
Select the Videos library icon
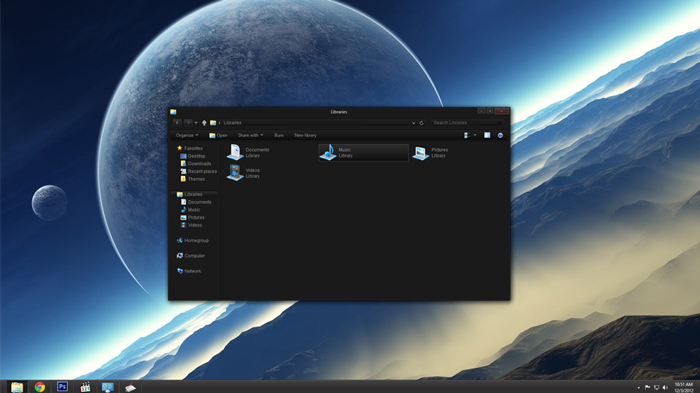click(x=235, y=173)
